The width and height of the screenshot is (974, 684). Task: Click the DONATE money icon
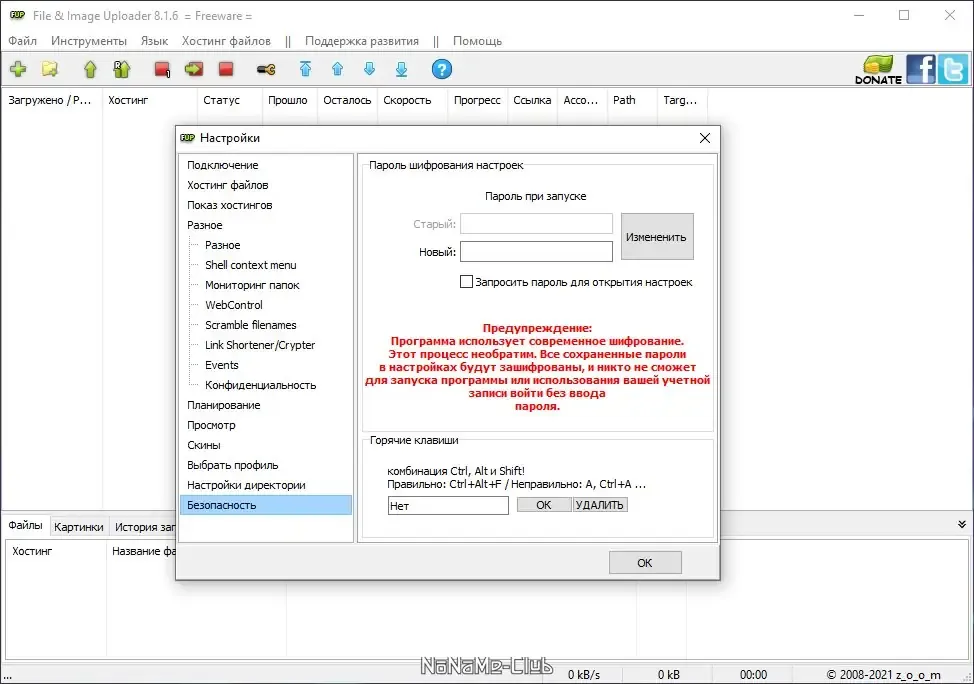tap(878, 70)
